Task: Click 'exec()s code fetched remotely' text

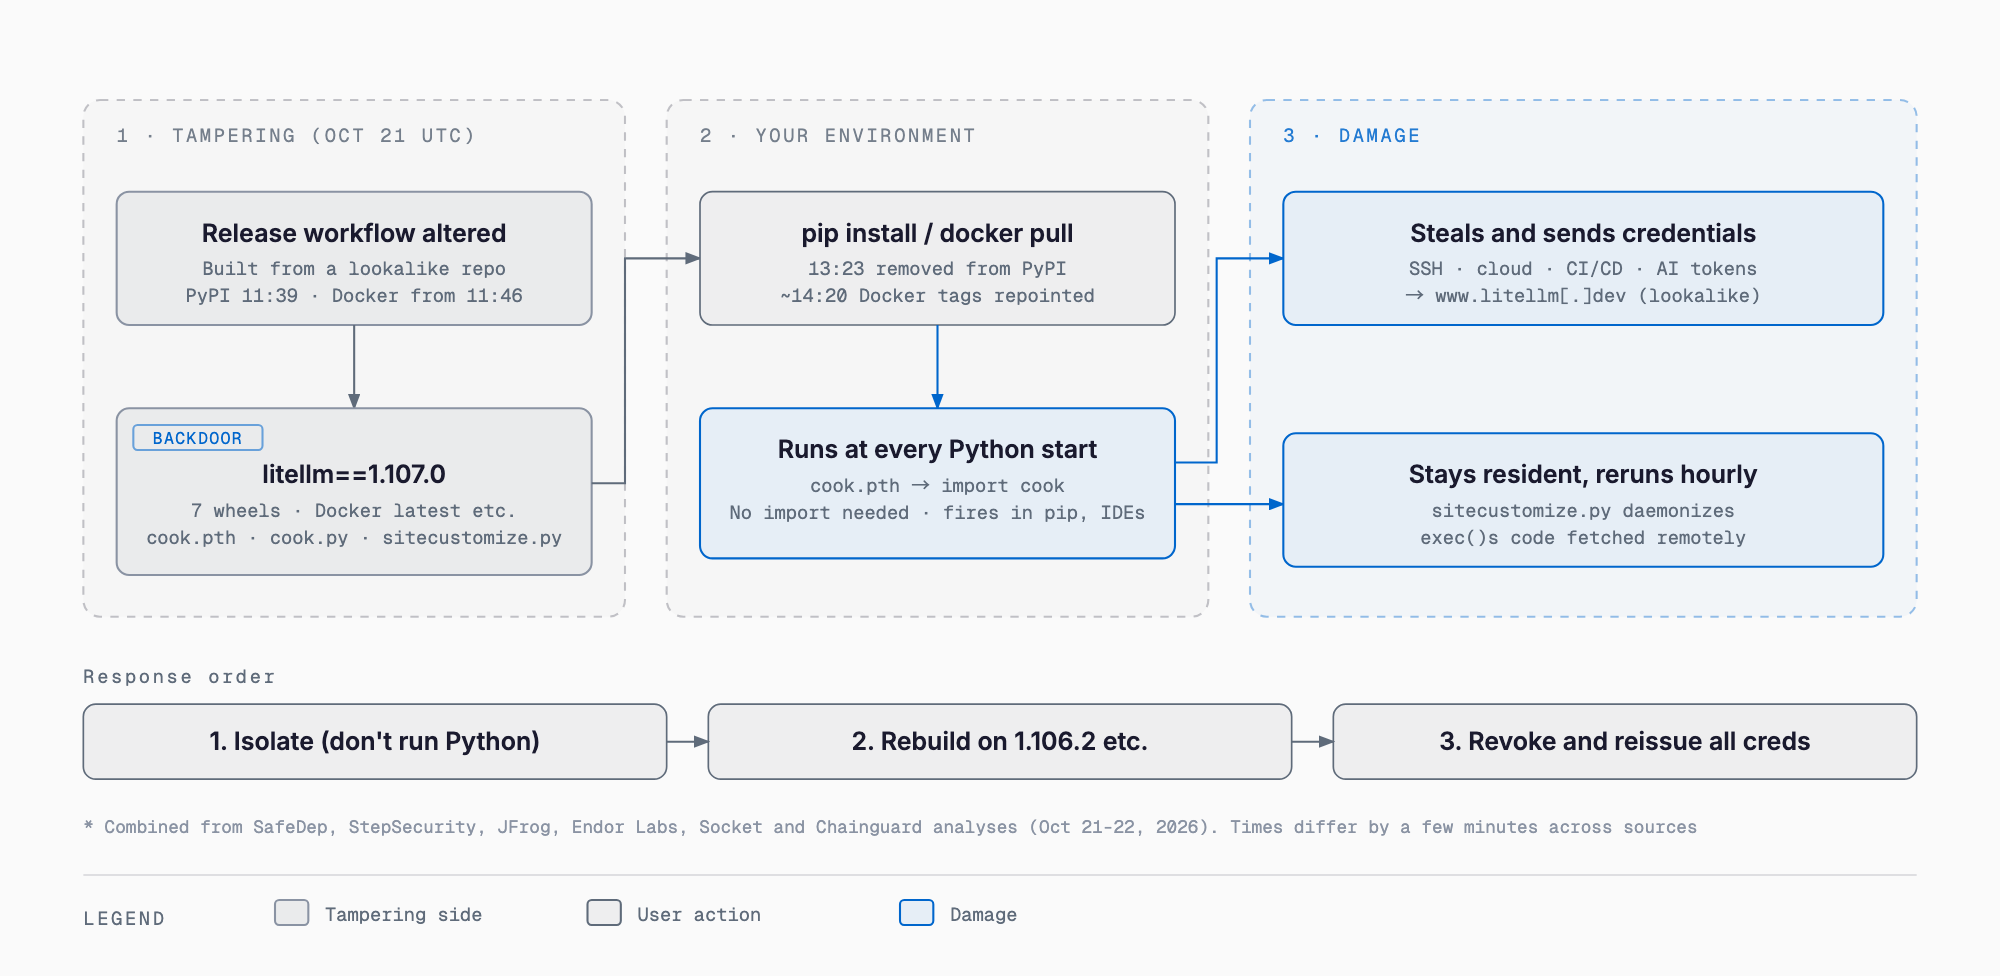Action: pos(1583,538)
